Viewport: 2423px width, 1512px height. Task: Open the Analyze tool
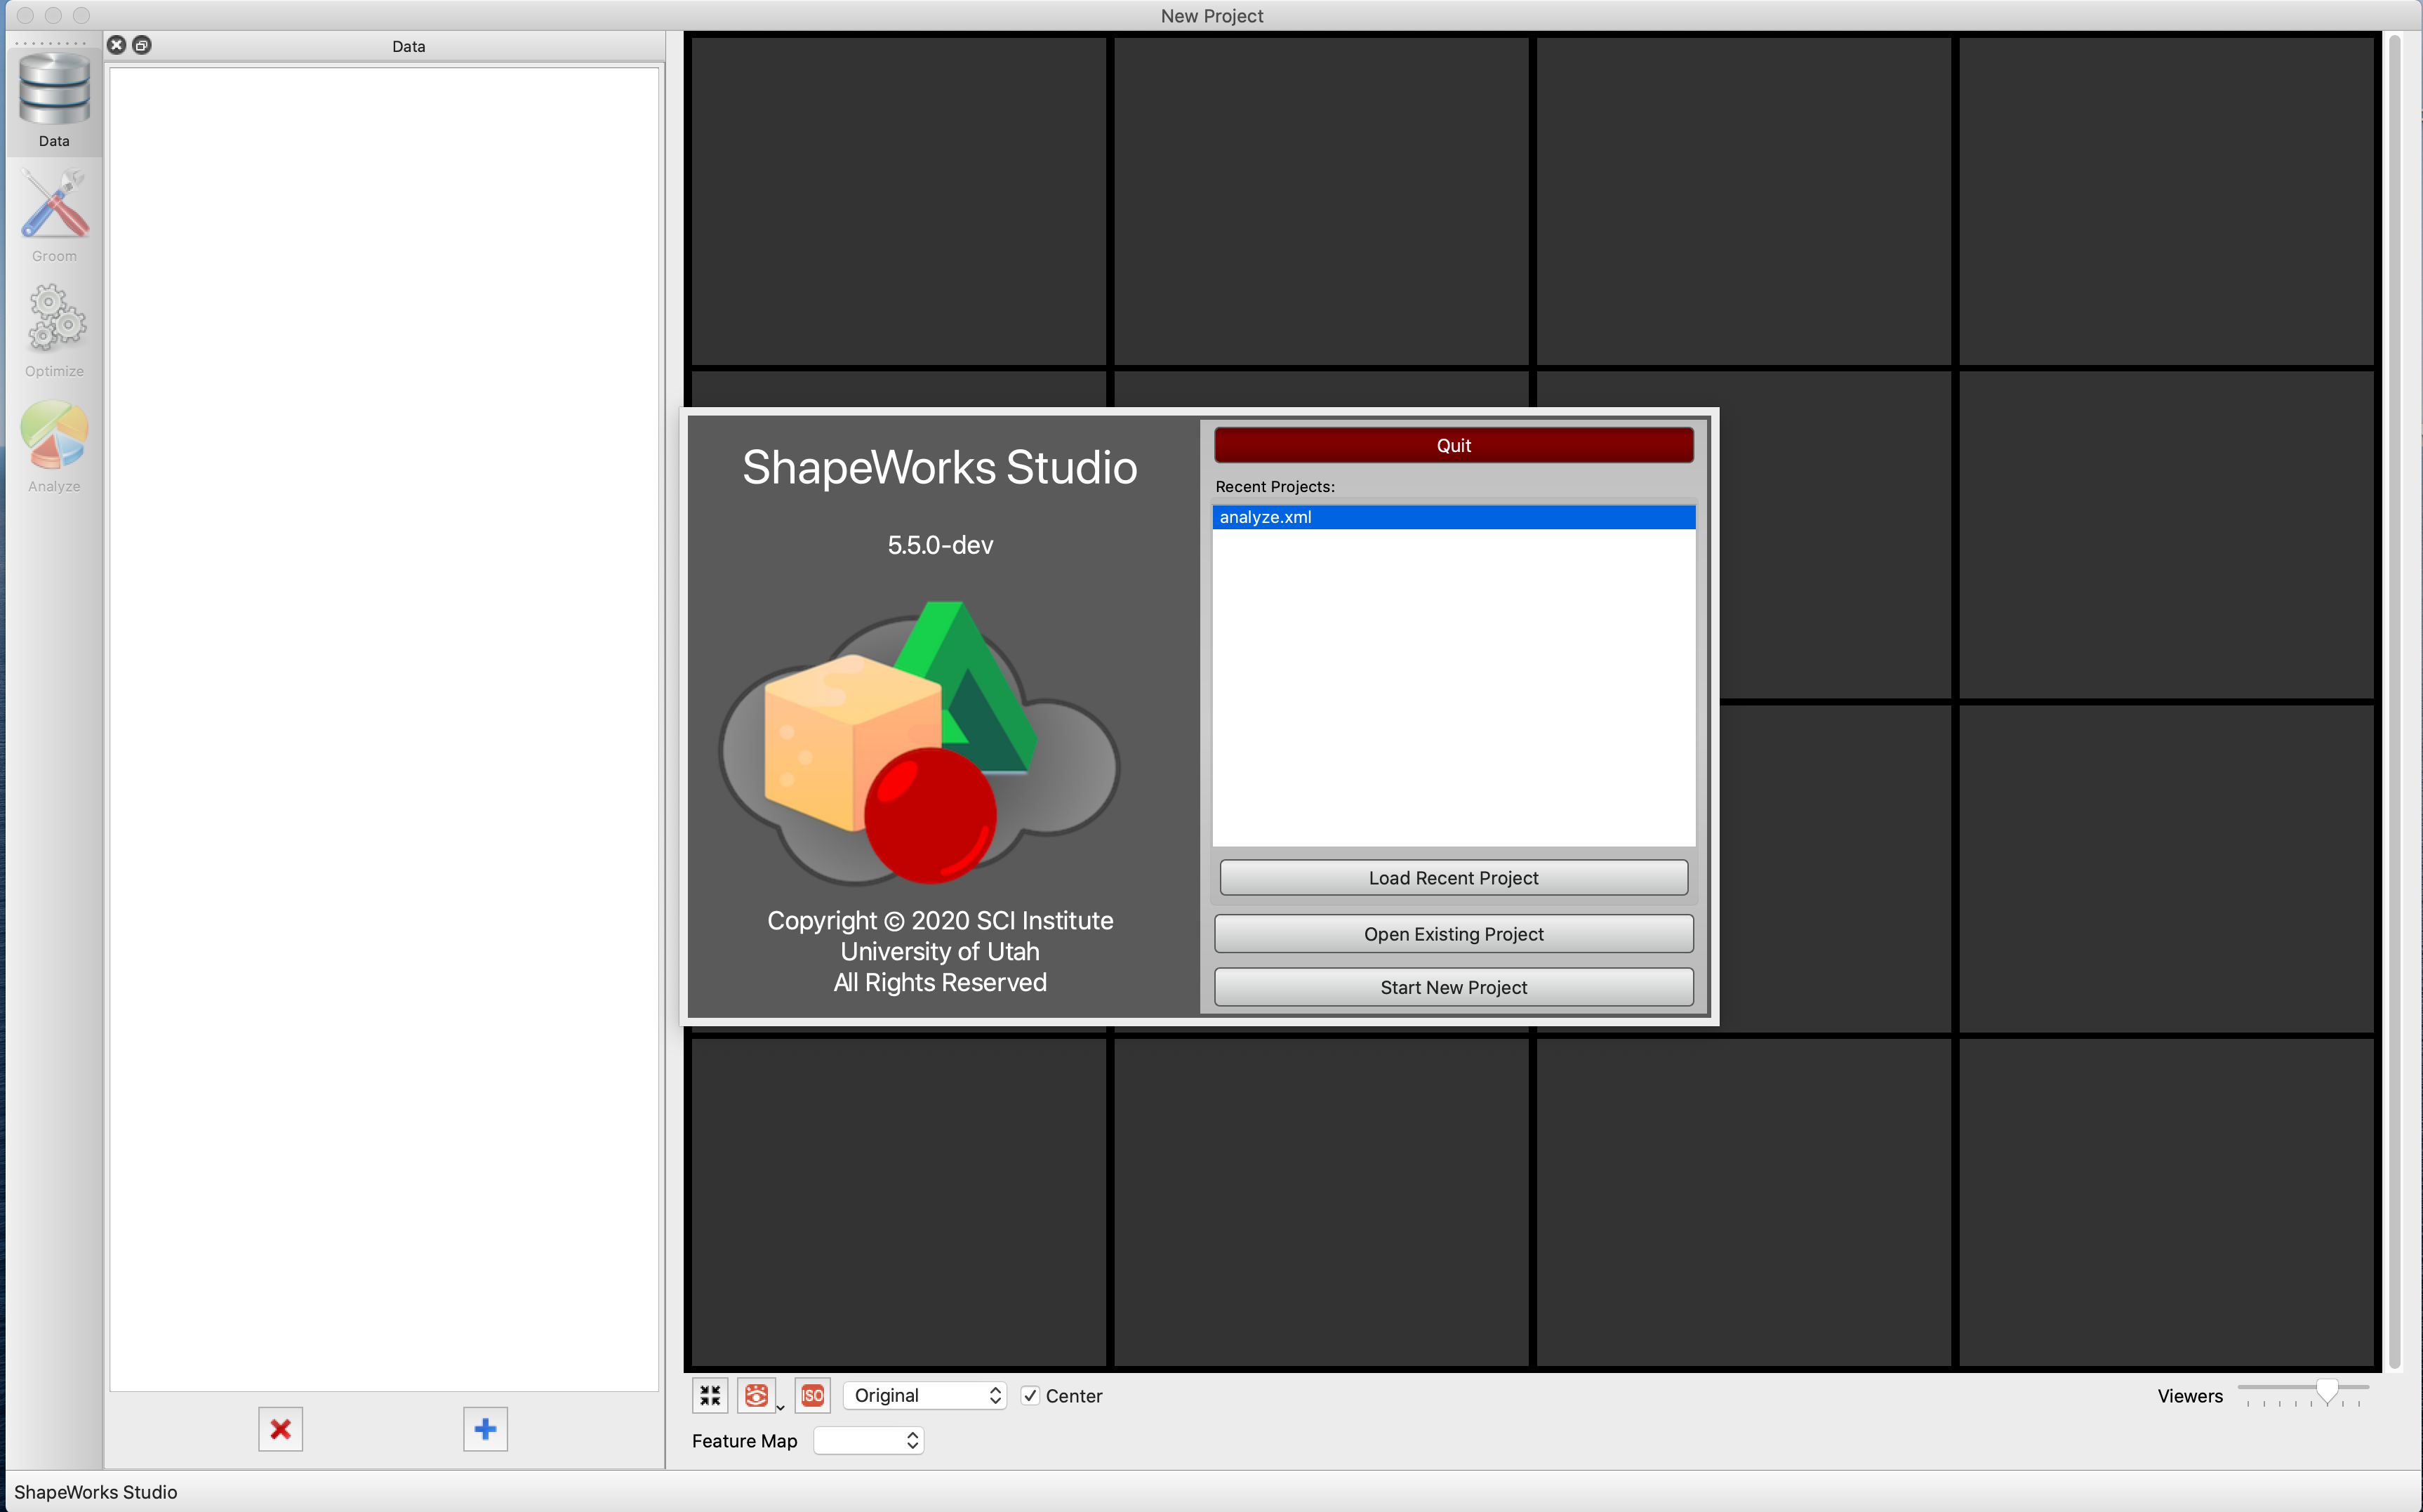pos(54,445)
